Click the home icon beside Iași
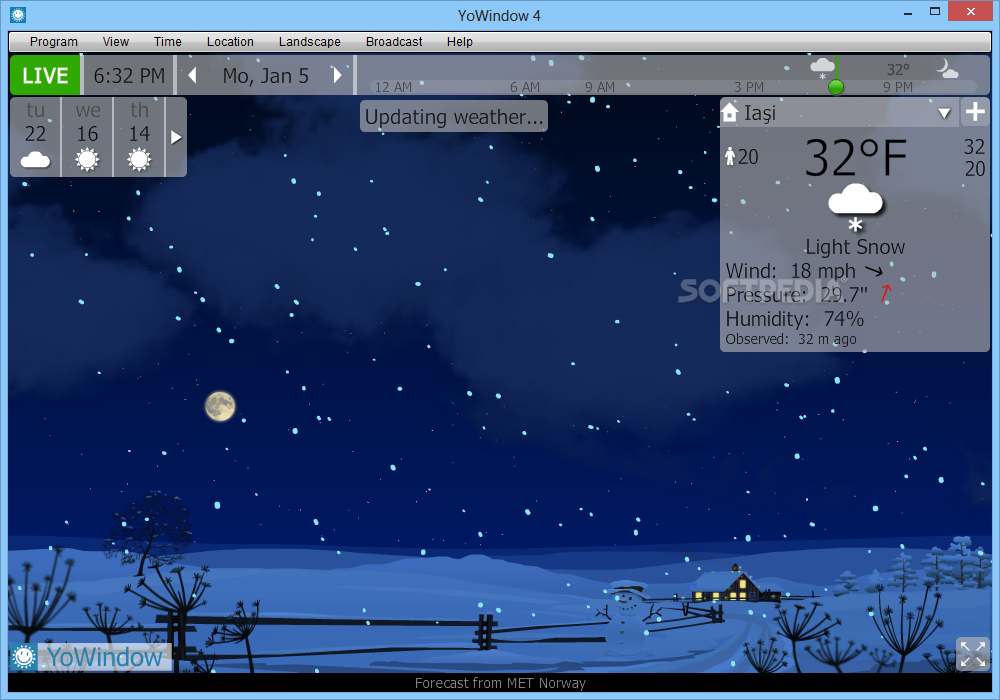1000x700 pixels. 730,113
